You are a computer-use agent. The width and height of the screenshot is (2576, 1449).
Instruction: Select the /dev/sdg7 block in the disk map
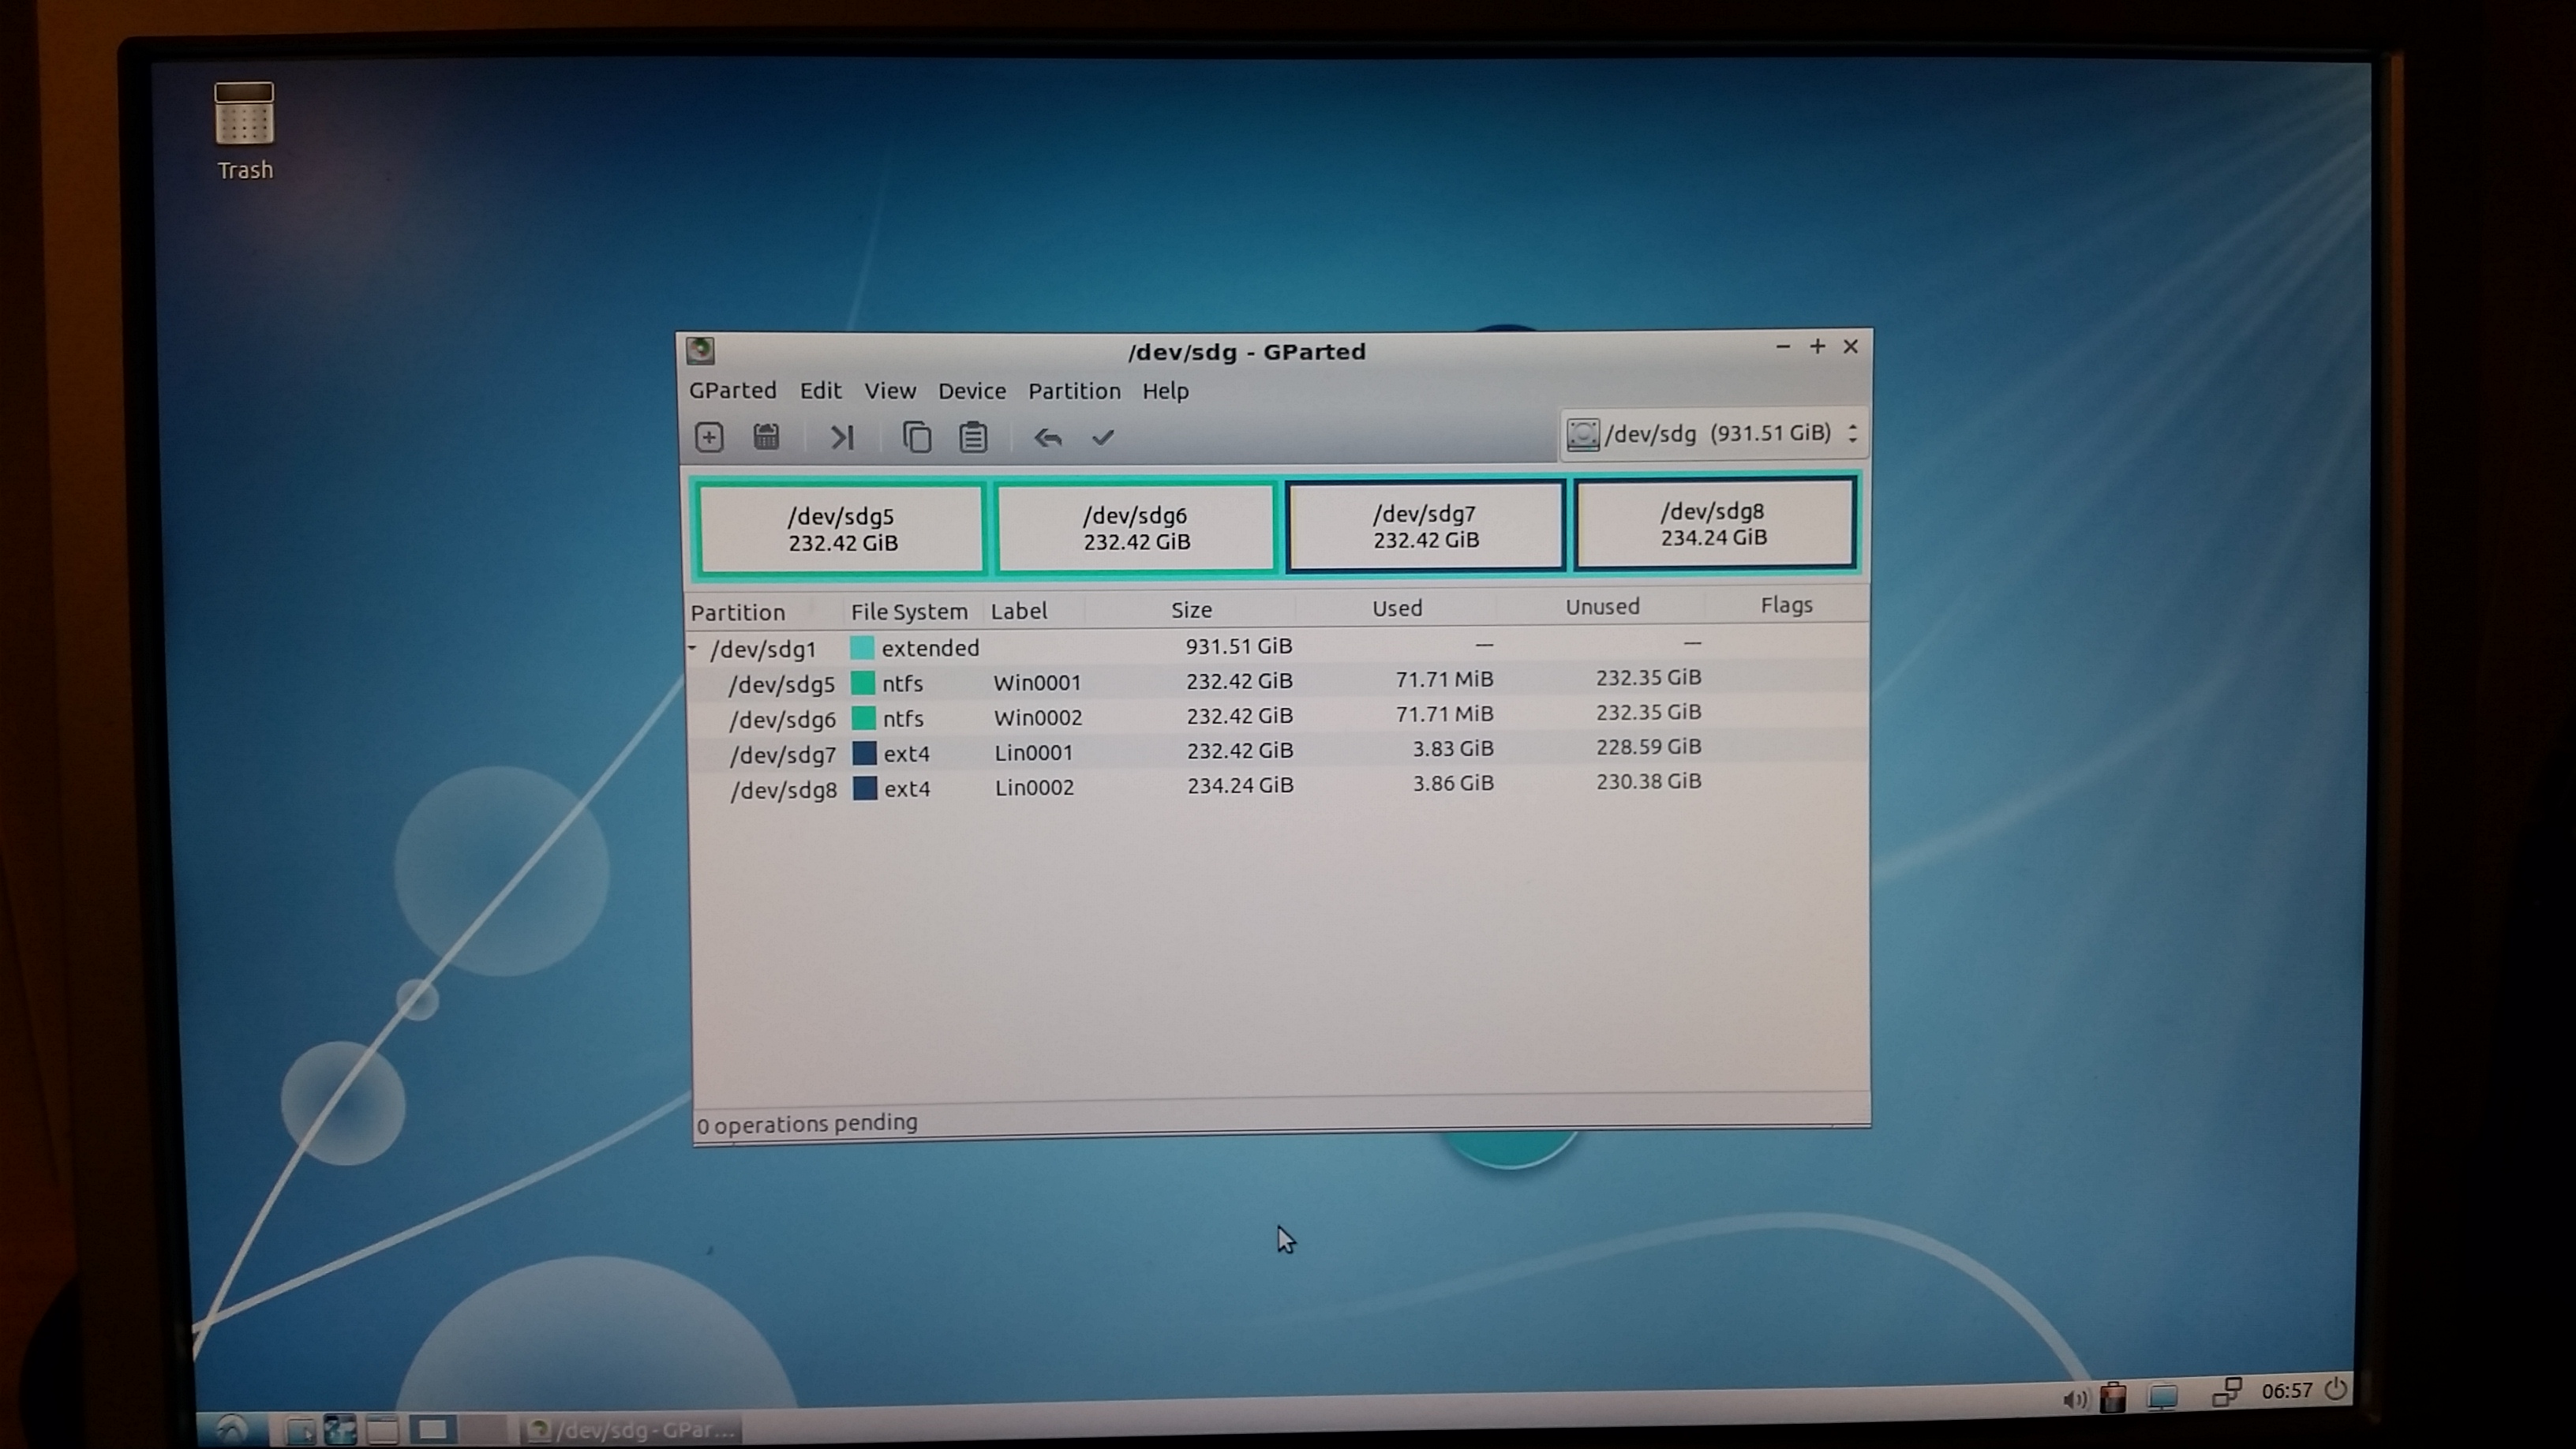[1425, 526]
